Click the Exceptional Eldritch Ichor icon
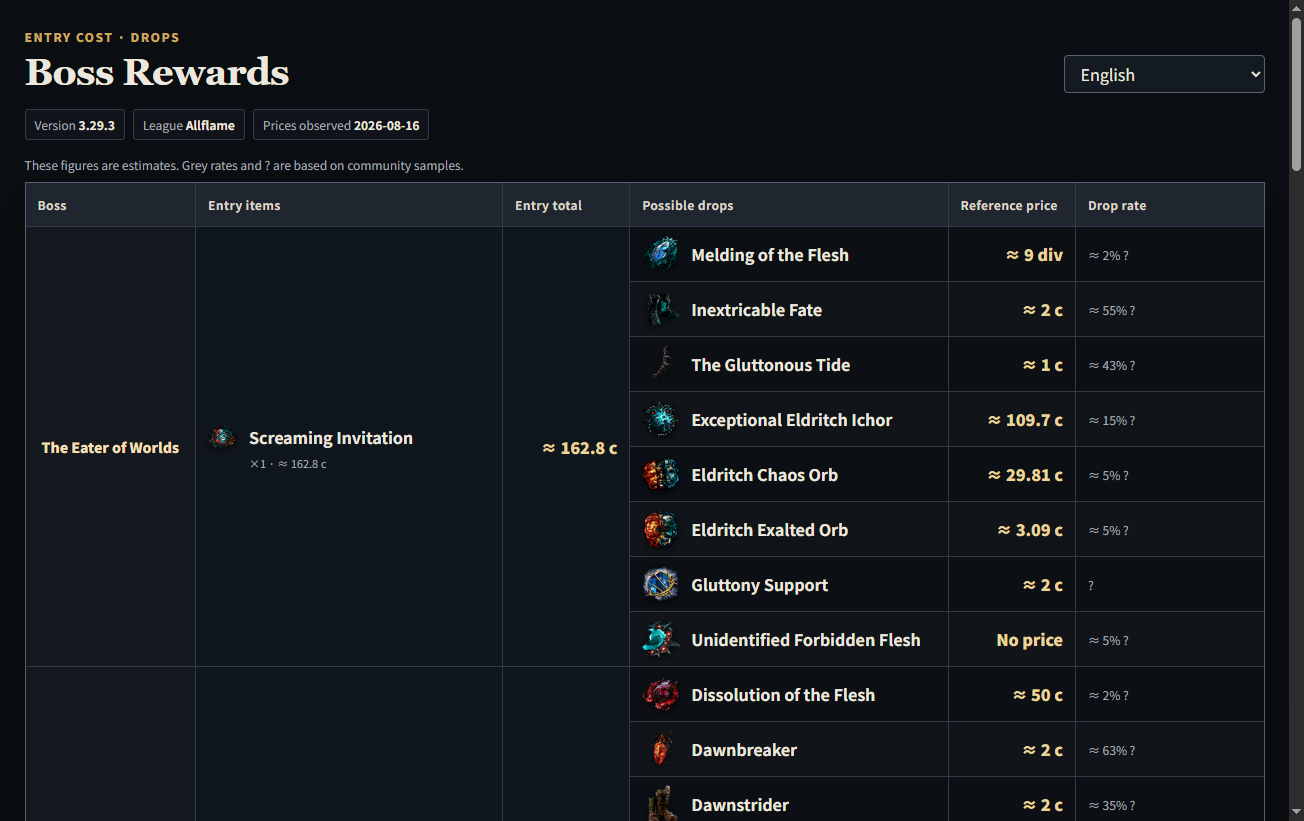The image size is (1304, 821). point(661,419)
